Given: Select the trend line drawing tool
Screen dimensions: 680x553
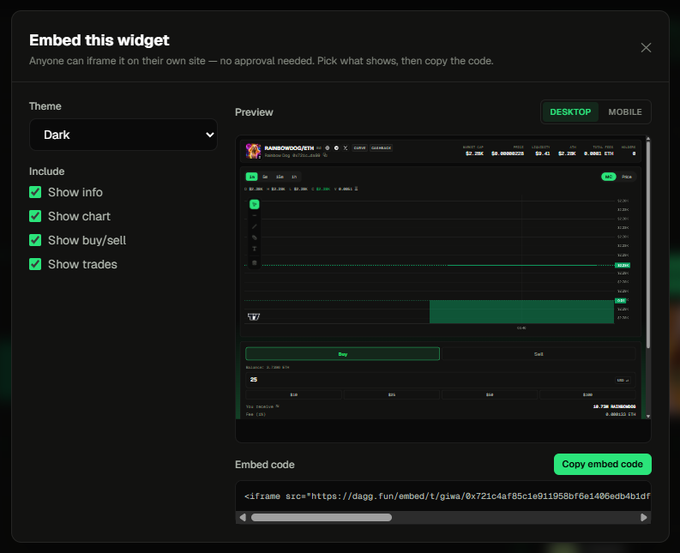Looking at the screenshot, I should pos(254,226).
